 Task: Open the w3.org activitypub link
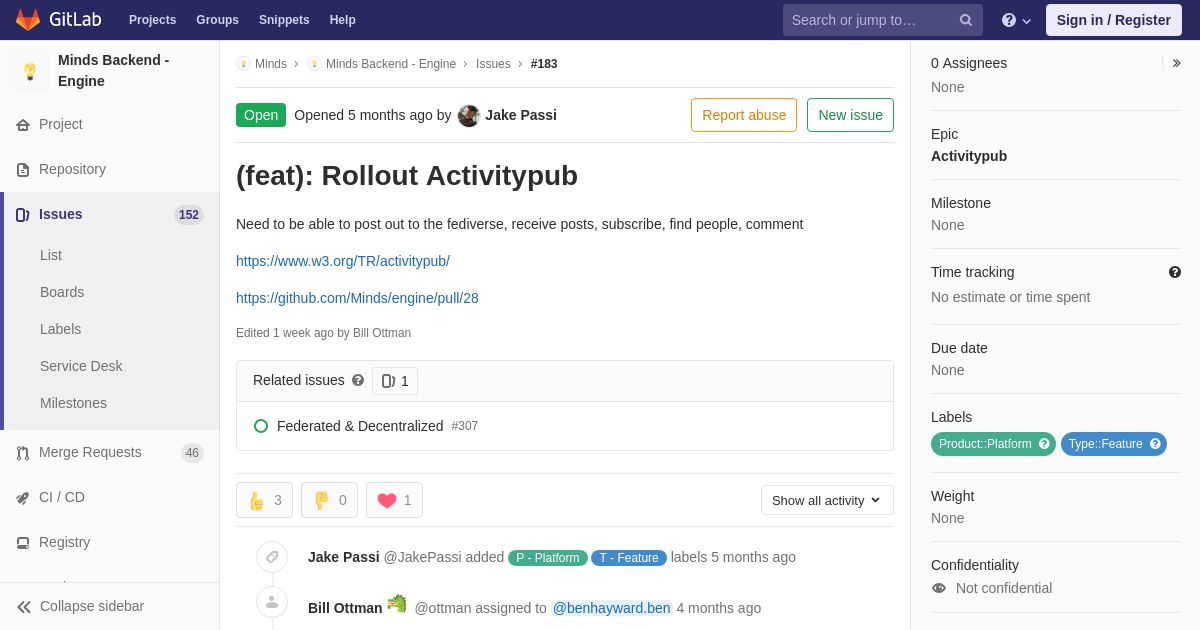[343, 261]
